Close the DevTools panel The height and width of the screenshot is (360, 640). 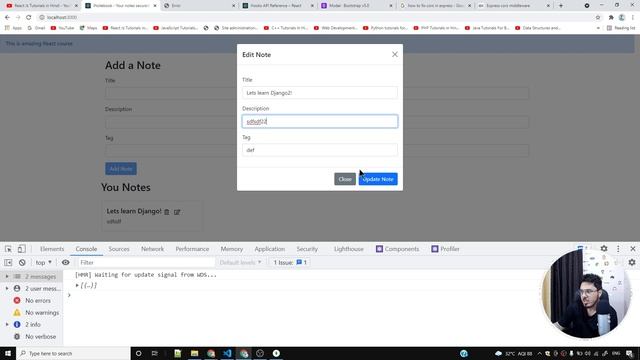tap(633, 249)
